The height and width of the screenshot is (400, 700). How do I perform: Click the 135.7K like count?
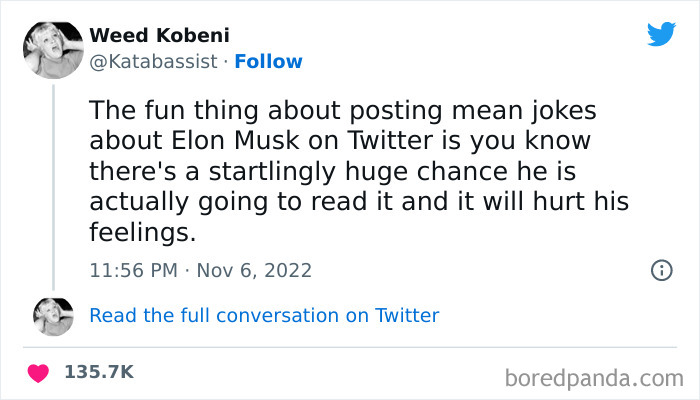[x=98, y=372]
